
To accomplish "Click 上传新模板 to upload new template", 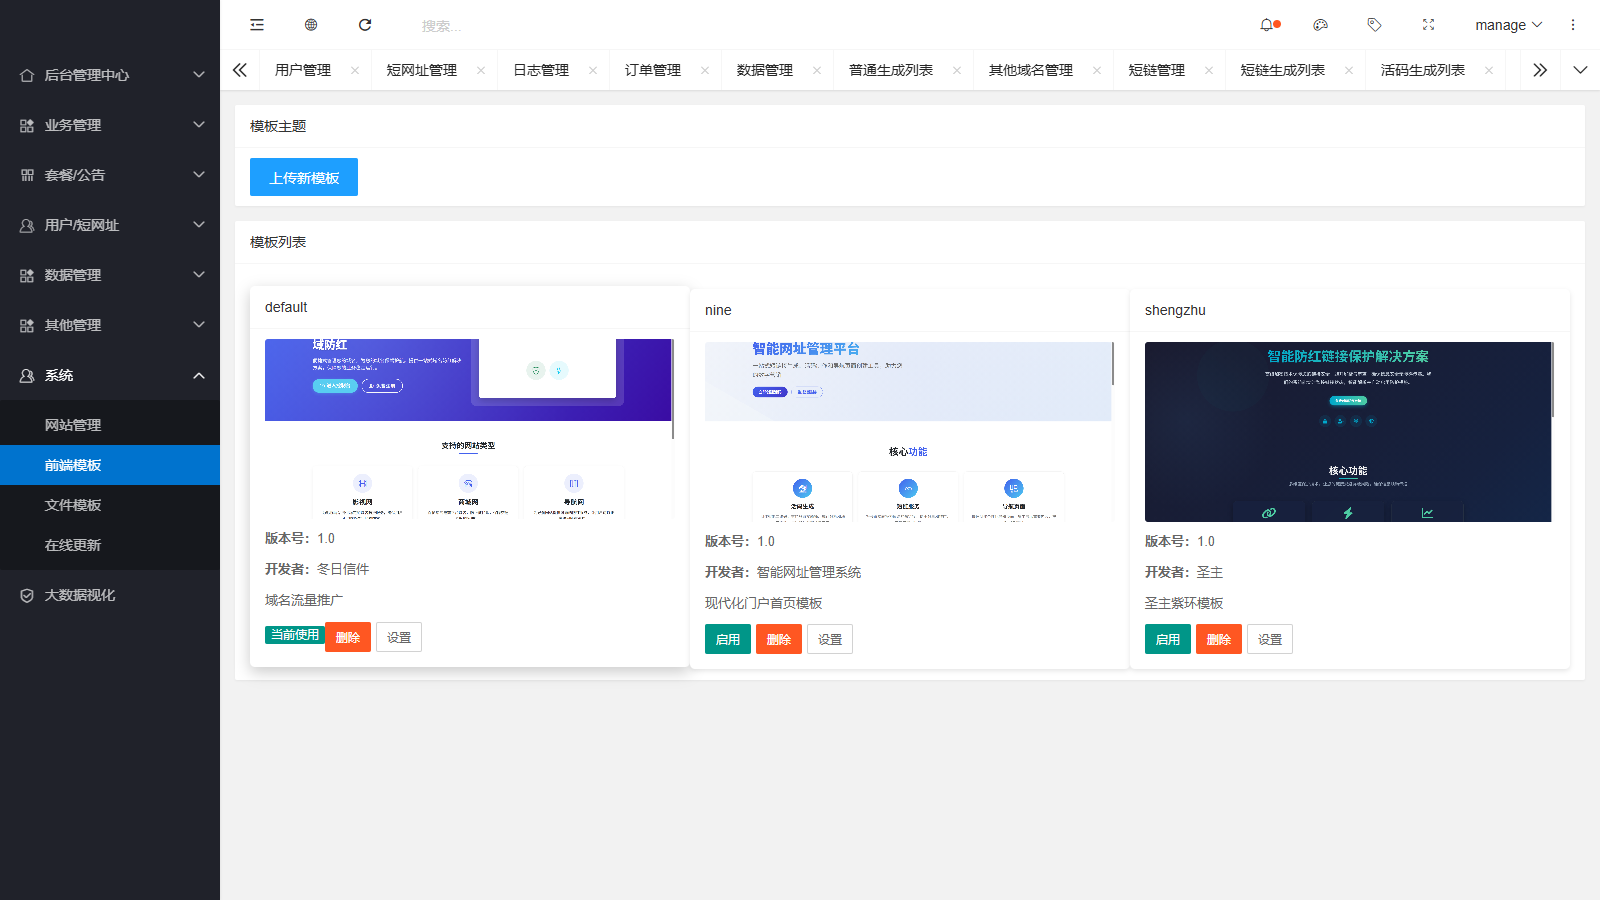I will [303, 177].
